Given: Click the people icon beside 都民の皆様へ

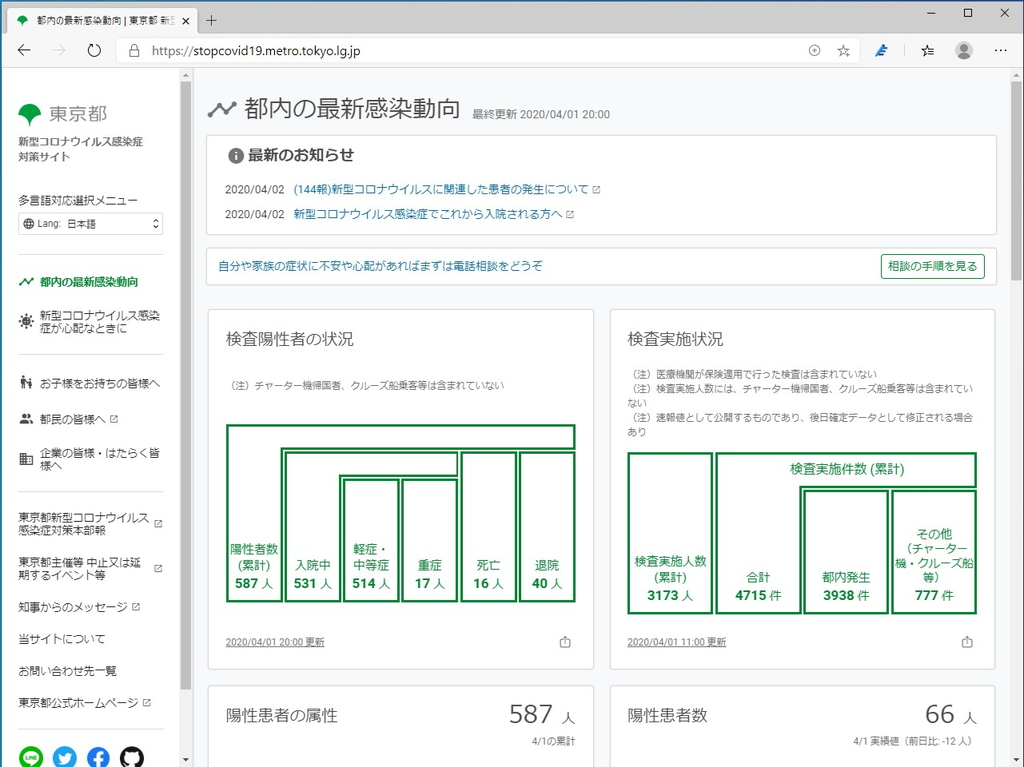Looking at the screenshot, I should [x=27, y=418].
